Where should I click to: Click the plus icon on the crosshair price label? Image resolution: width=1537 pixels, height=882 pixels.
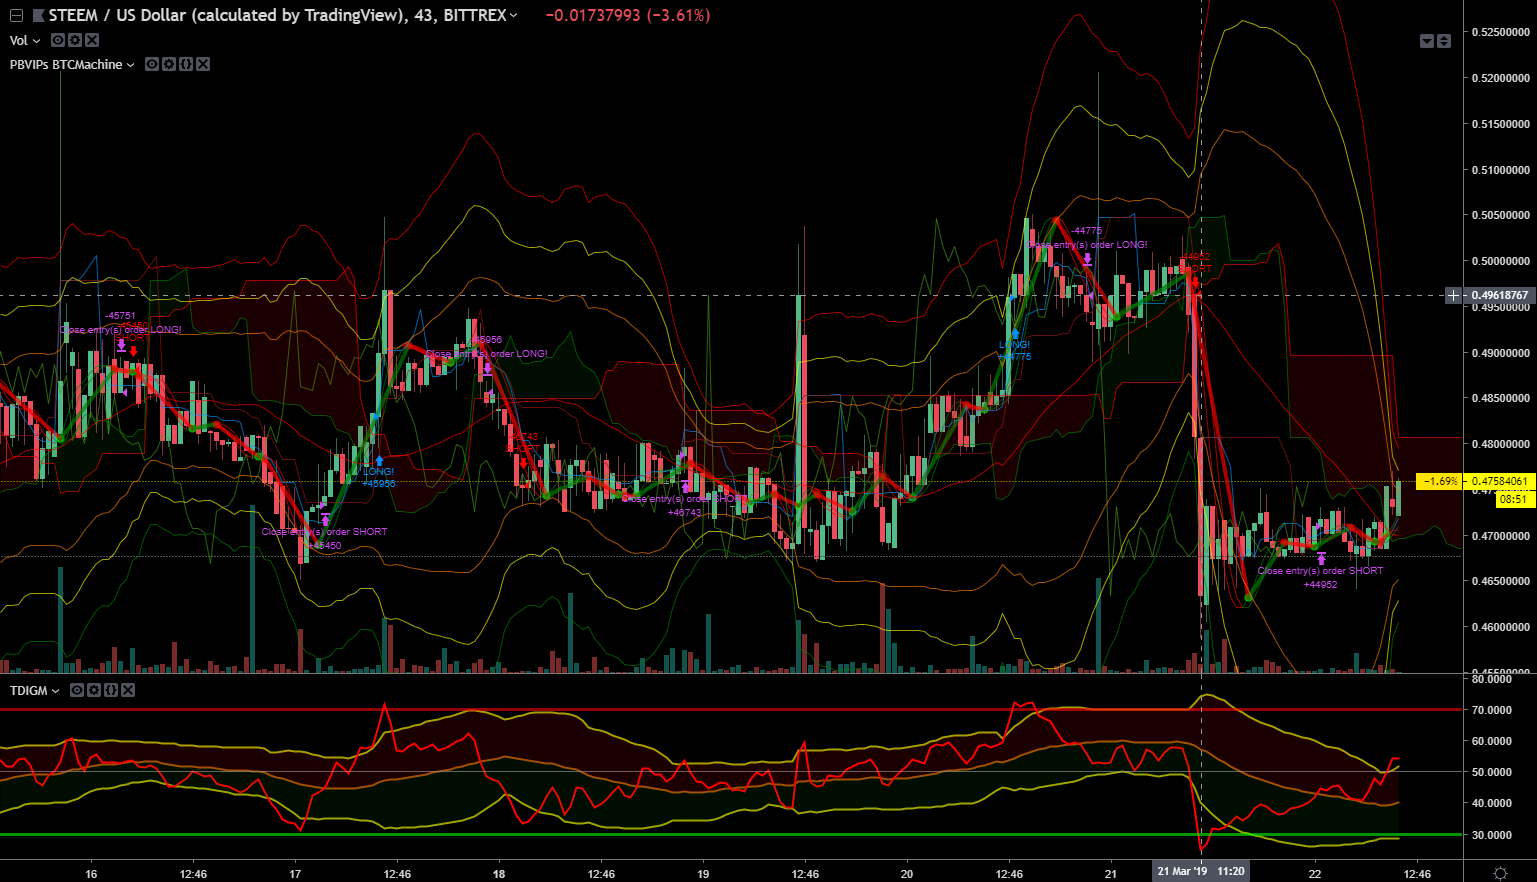1454,296
